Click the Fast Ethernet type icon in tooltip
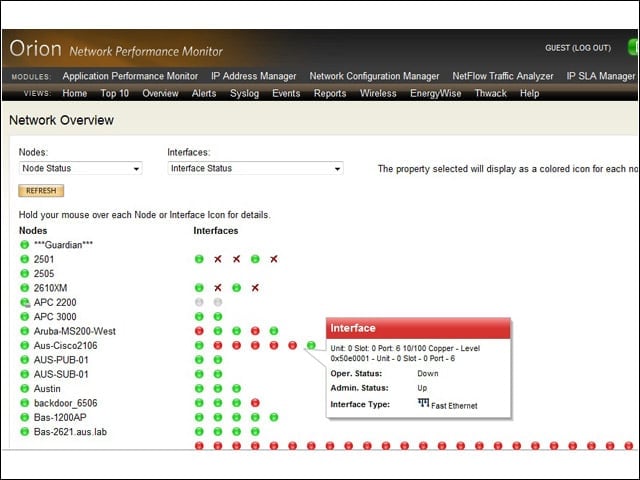This screenshot has height=480, width=640. pyautogui.click(x=423, y=403)
